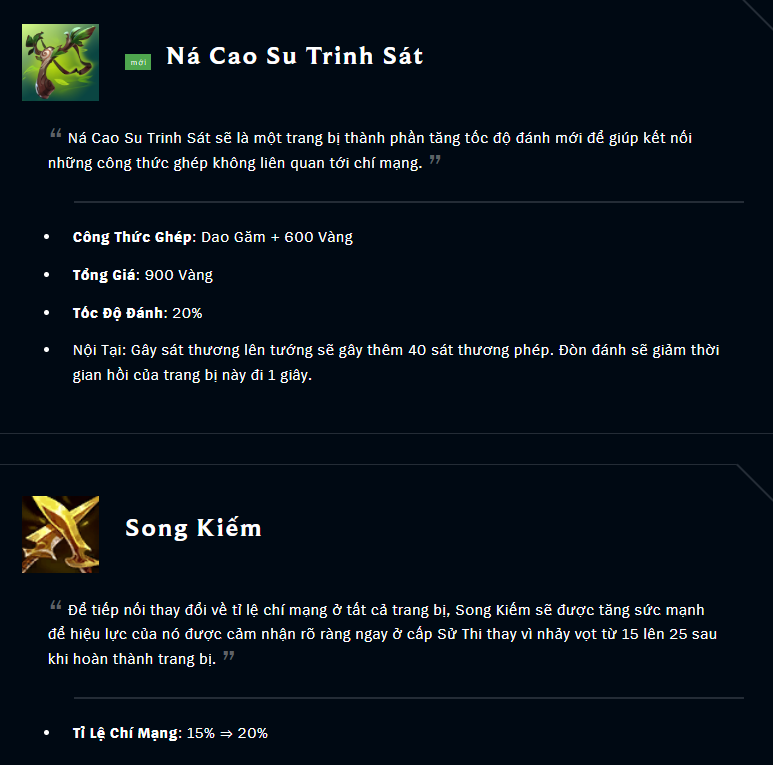
Task: Click the opening quote mark before "Để tiếp nối"
Action: tap(56, 605)
